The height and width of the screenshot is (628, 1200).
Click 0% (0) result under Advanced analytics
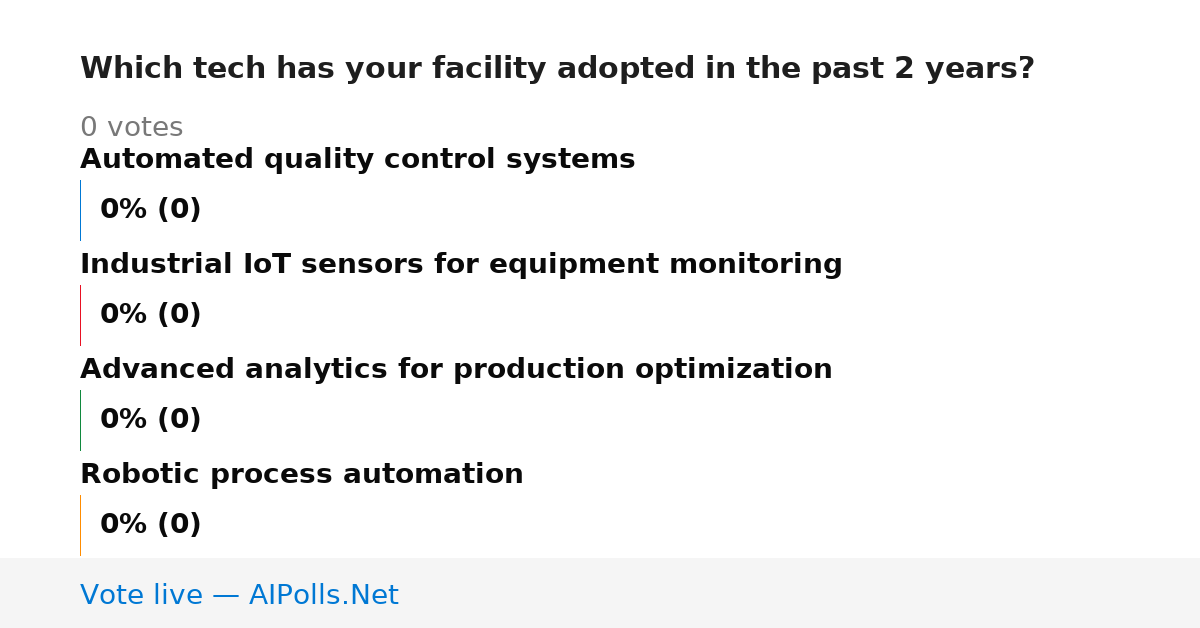tap(150, 420)
